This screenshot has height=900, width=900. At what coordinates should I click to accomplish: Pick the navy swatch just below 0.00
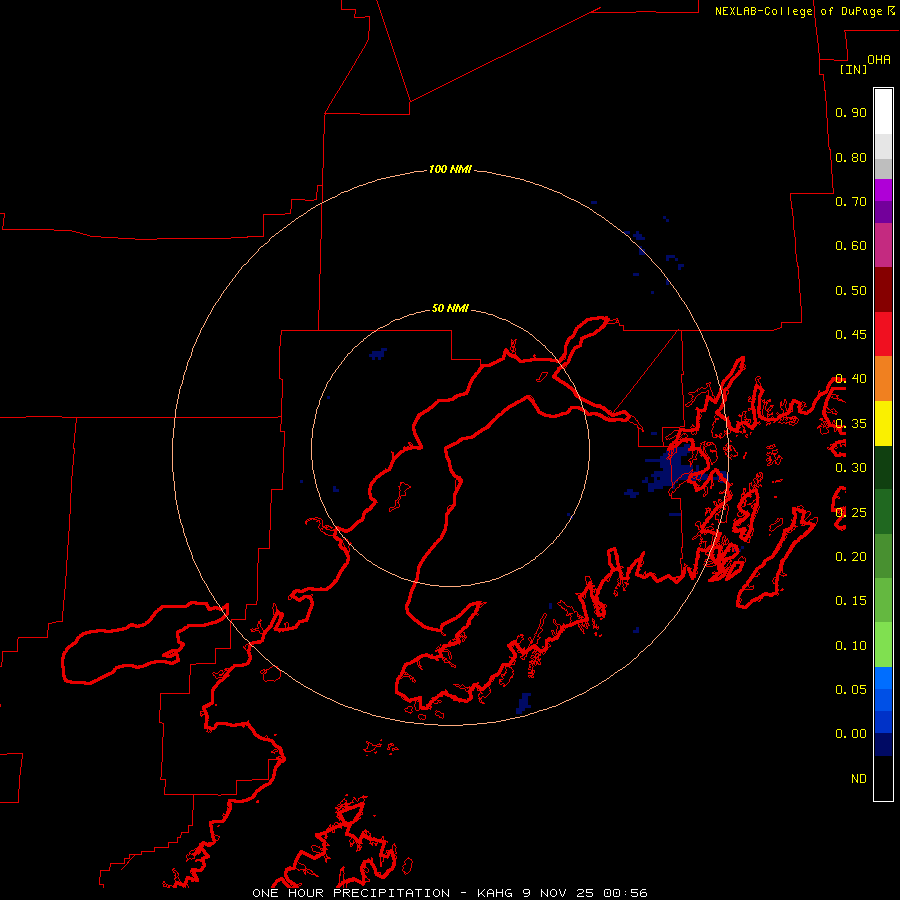[883, 745]
